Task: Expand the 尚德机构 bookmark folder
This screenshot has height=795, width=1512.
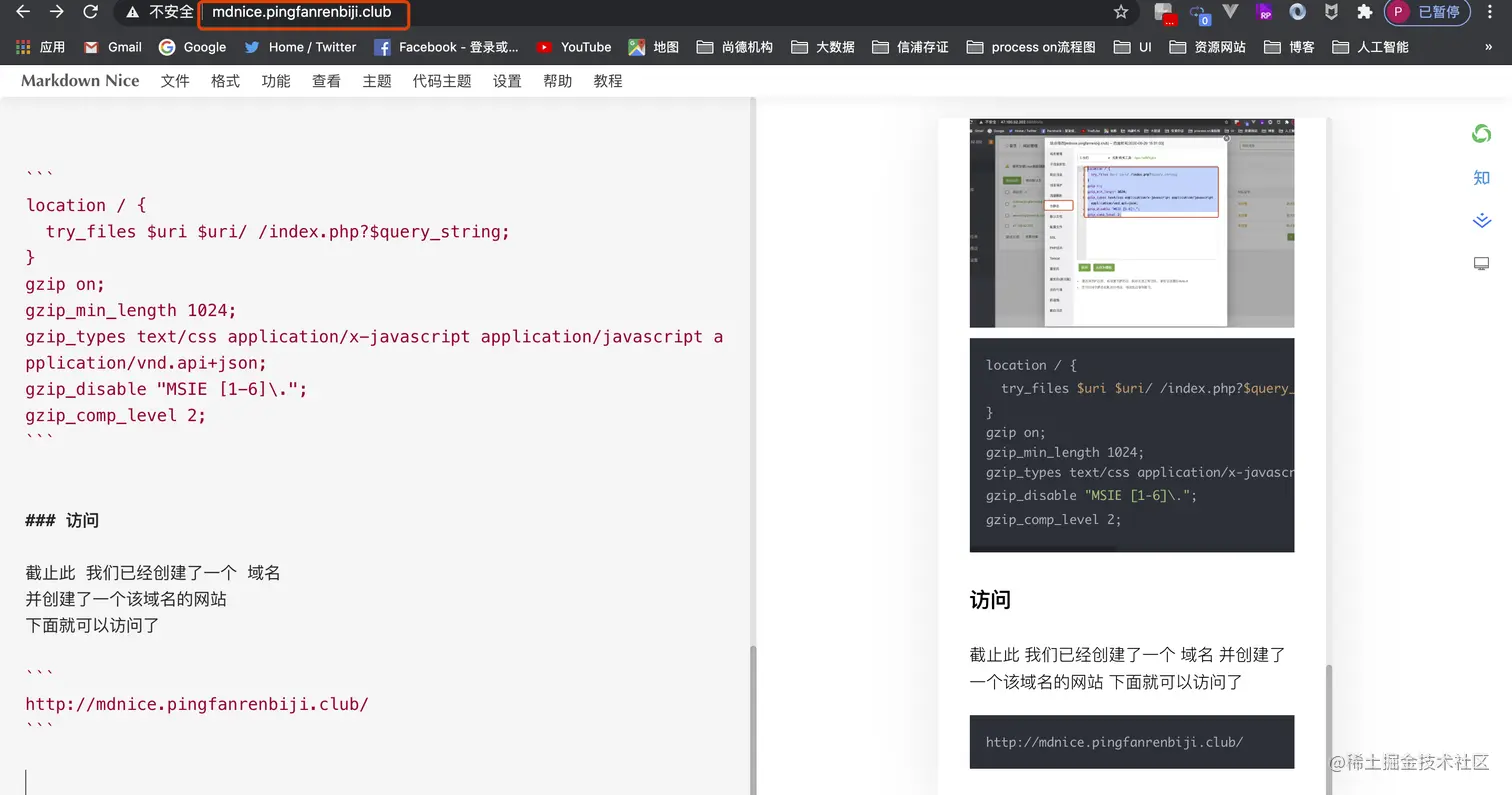Action: tap(735, 47)
